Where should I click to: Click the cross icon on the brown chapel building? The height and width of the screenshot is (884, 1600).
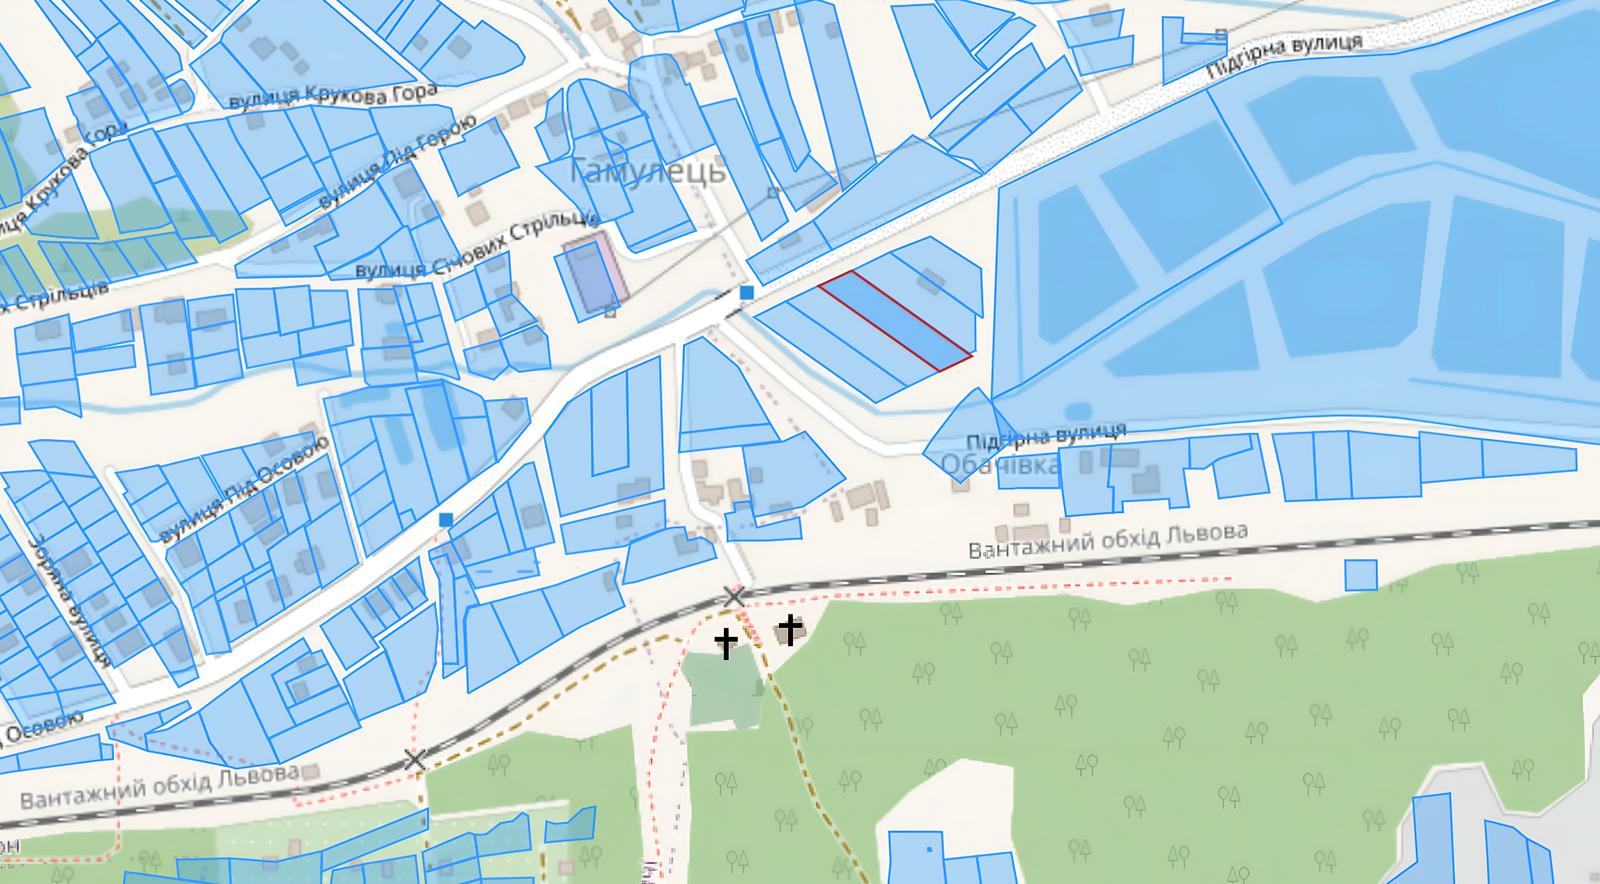coord(790,629)
